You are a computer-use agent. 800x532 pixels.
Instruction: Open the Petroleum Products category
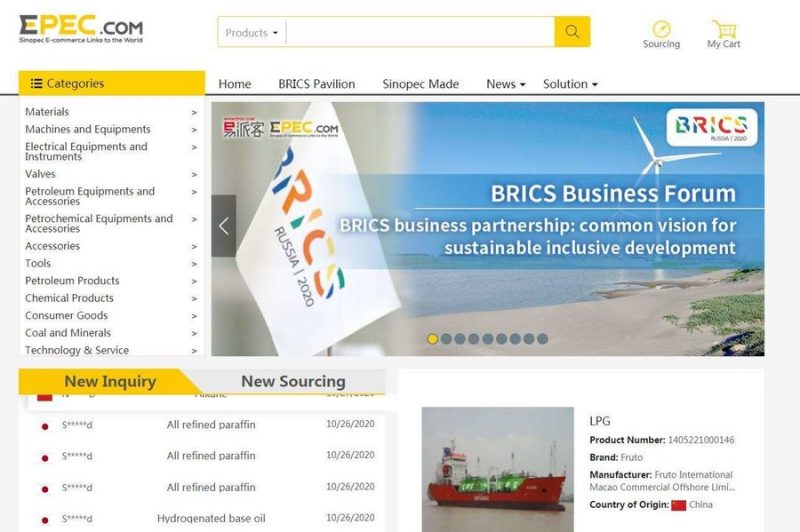point(72,281)
